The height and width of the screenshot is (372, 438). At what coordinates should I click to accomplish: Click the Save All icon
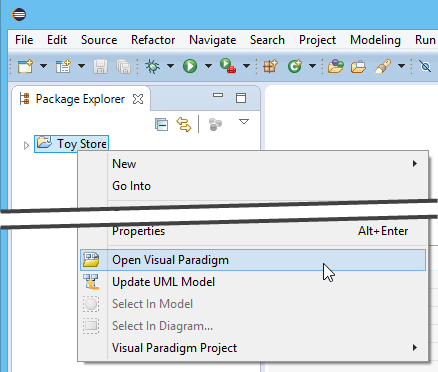tap(124, 66)
